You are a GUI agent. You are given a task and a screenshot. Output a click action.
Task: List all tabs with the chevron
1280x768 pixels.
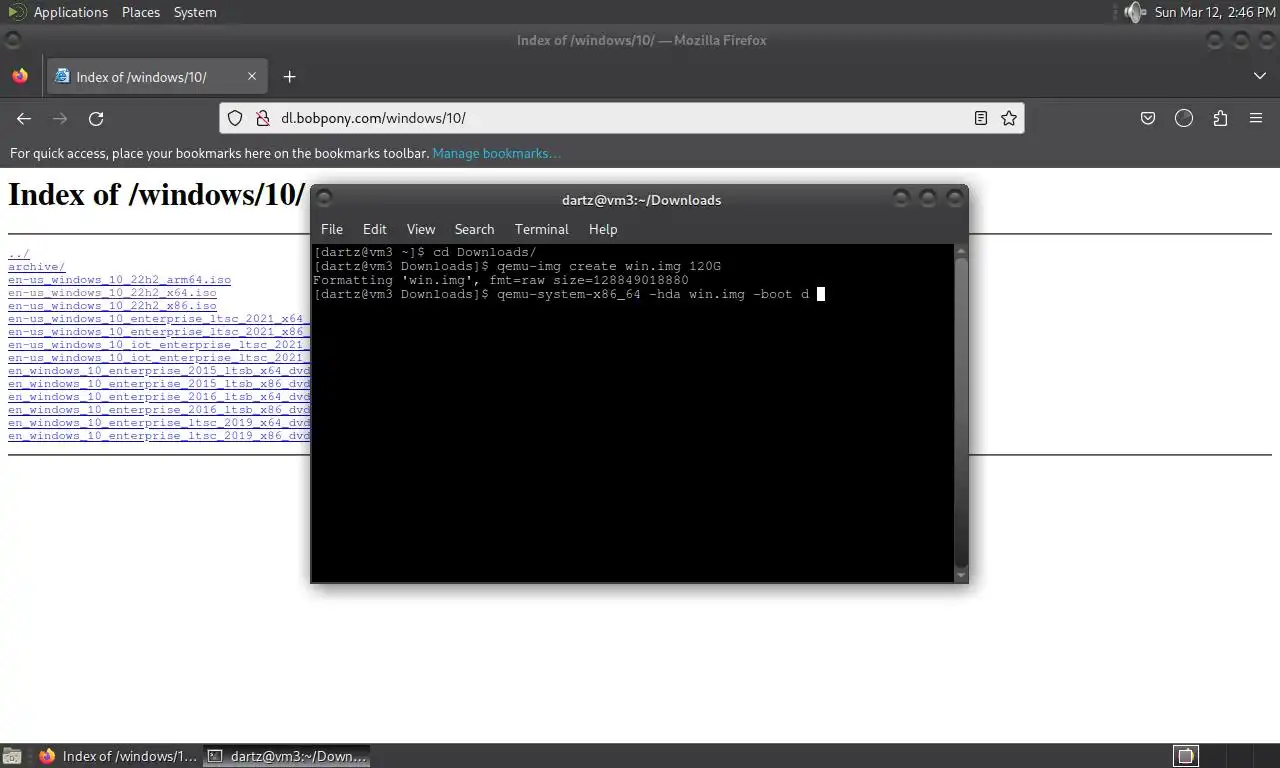[1259, 76]
